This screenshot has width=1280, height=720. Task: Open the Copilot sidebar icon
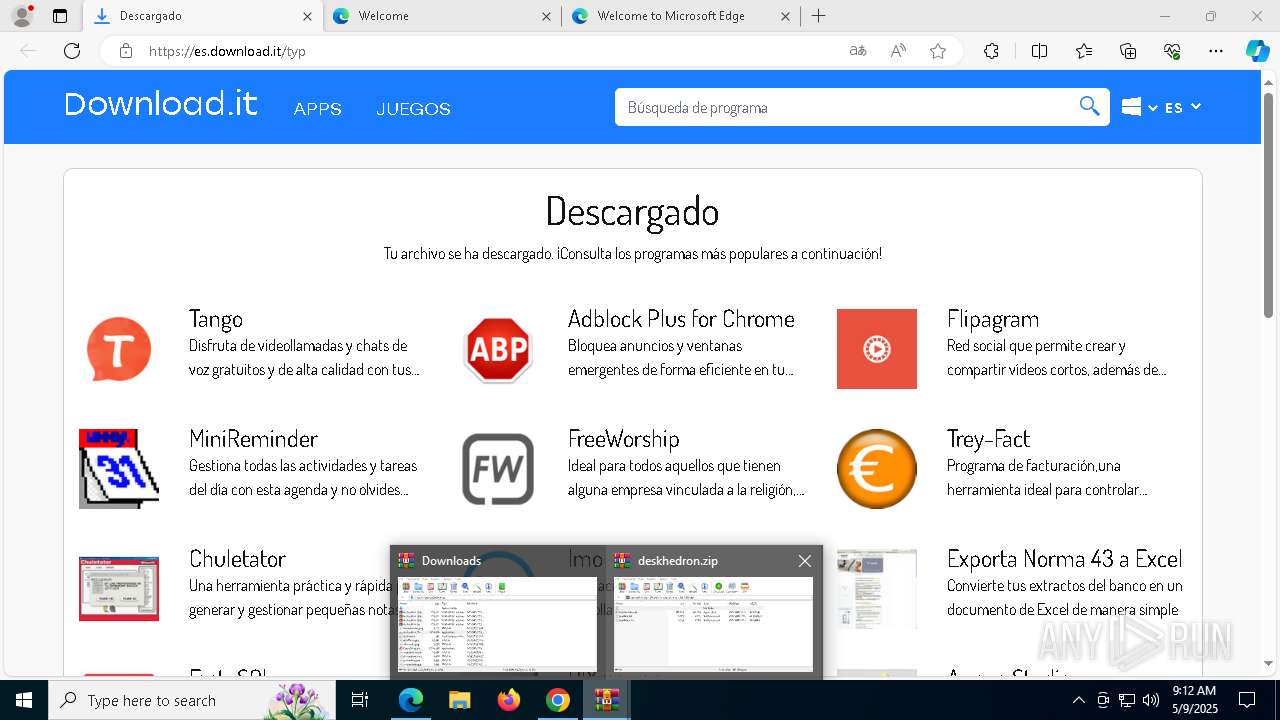[x=1258, y=51]
